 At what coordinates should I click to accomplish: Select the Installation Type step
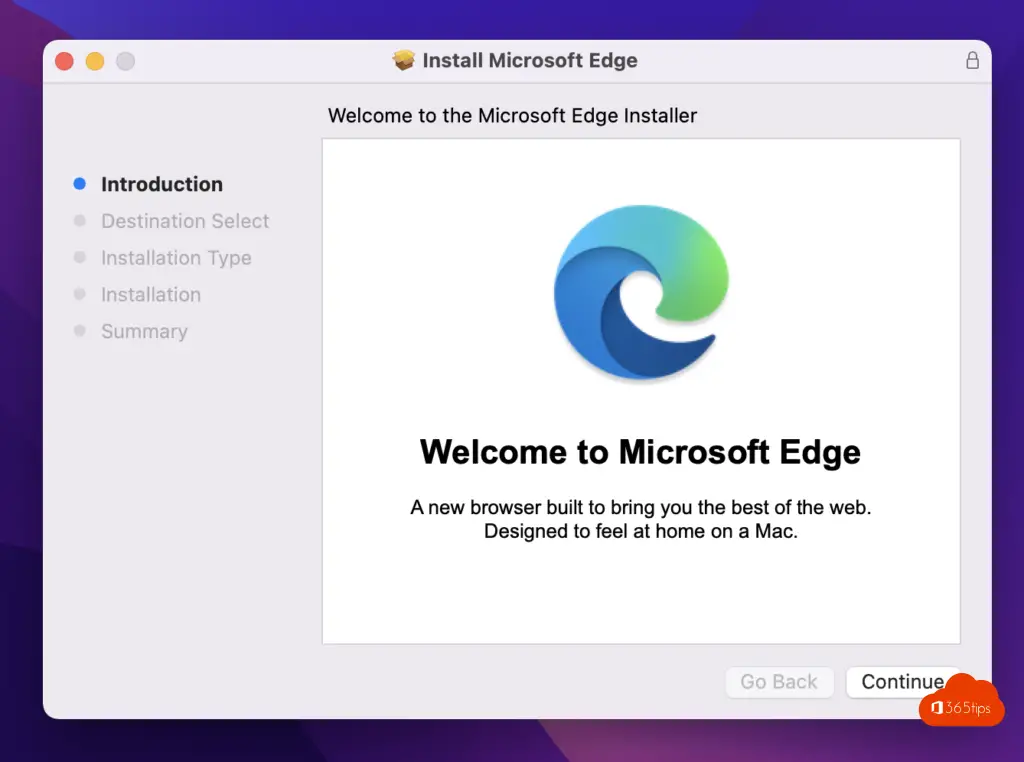pyautogui.click(x=176, y=258)
